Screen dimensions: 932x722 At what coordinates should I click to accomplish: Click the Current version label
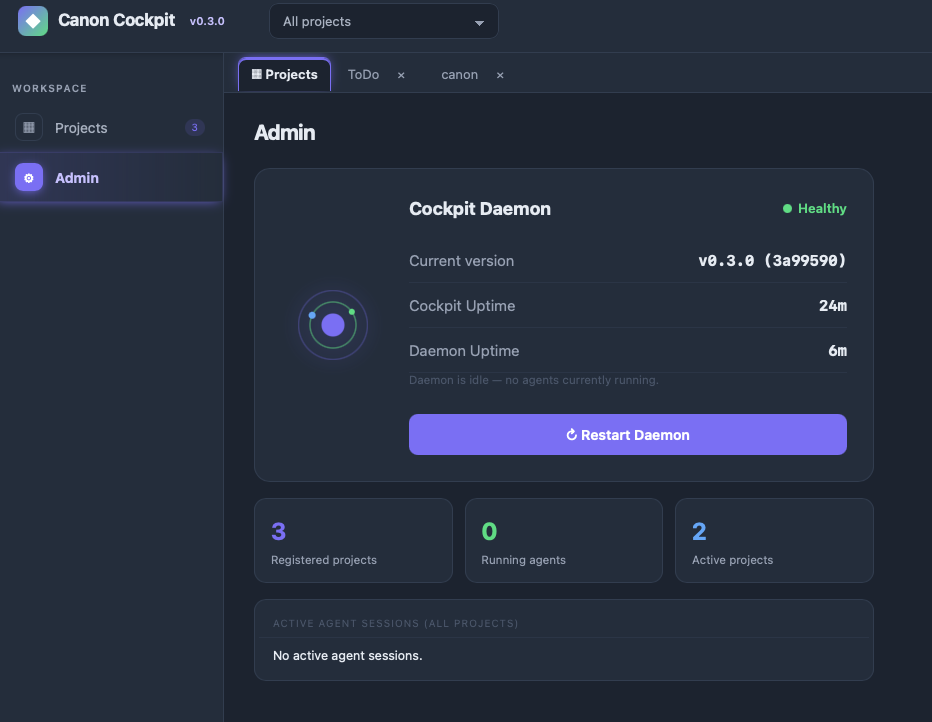[x=461, y=261]
